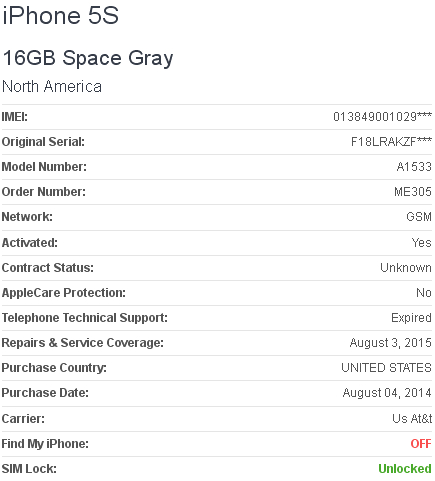Click the Original Serial value
This screenshot has height=481, width=435.
[x=391, y=142]
